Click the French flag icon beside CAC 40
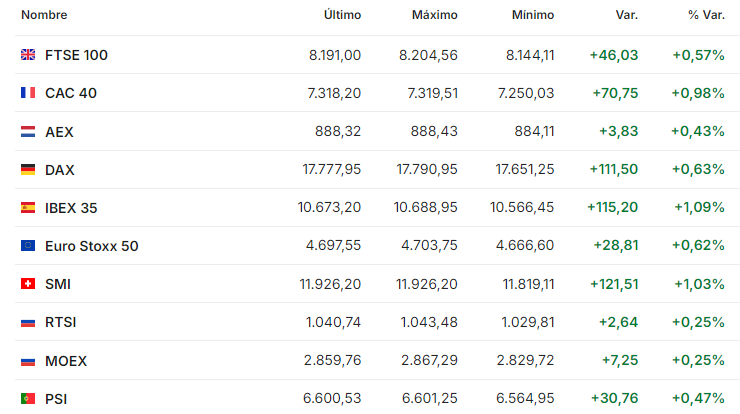 tap(28, 93)
